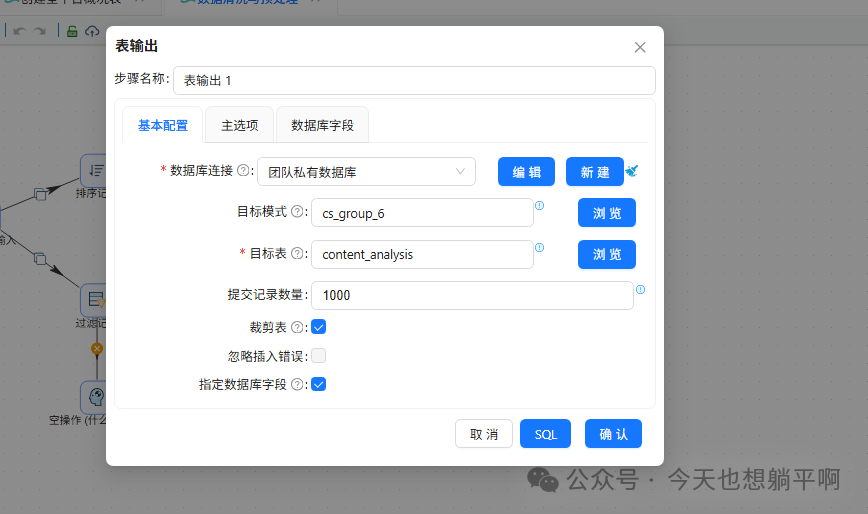
Task: Click the 编辑 button
Action: click(526, 172)
